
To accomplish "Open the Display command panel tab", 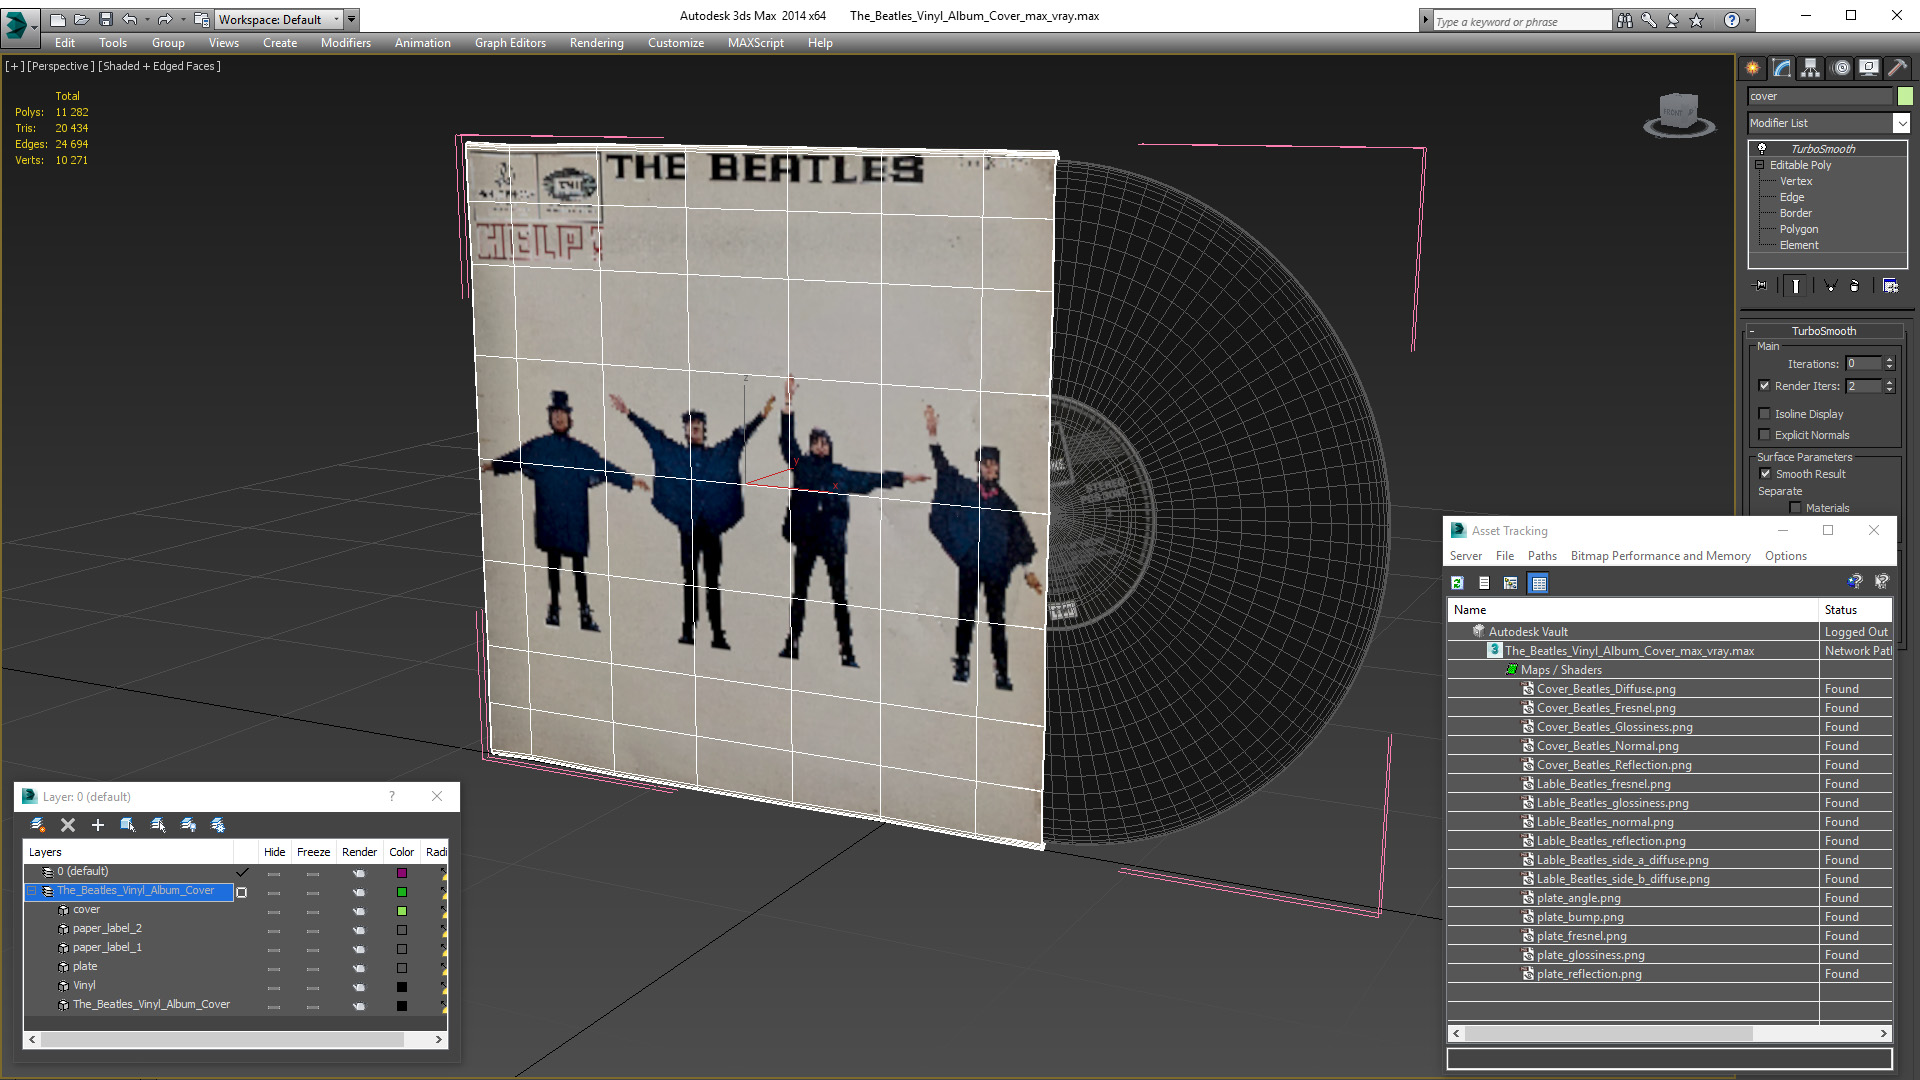I will (x=1868, y=68).
